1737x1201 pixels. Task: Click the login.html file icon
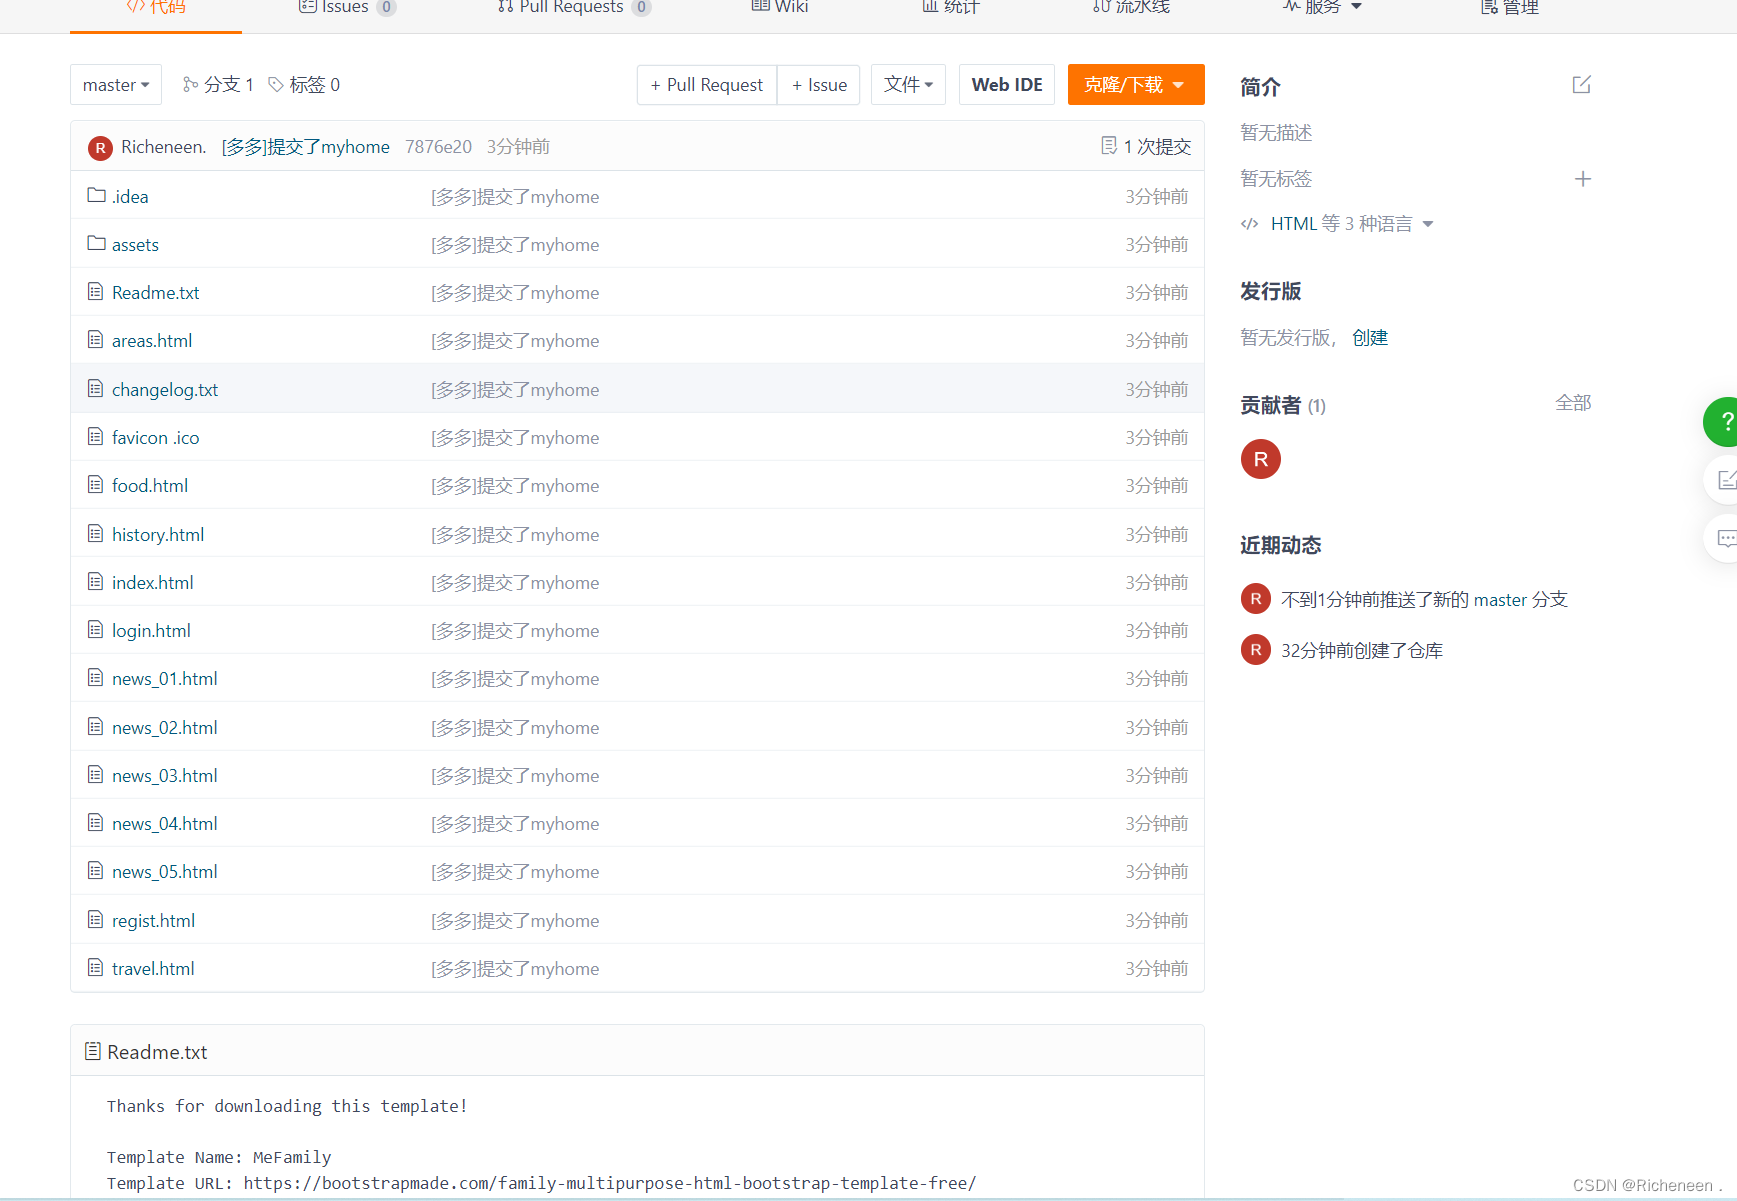point(95,629)
